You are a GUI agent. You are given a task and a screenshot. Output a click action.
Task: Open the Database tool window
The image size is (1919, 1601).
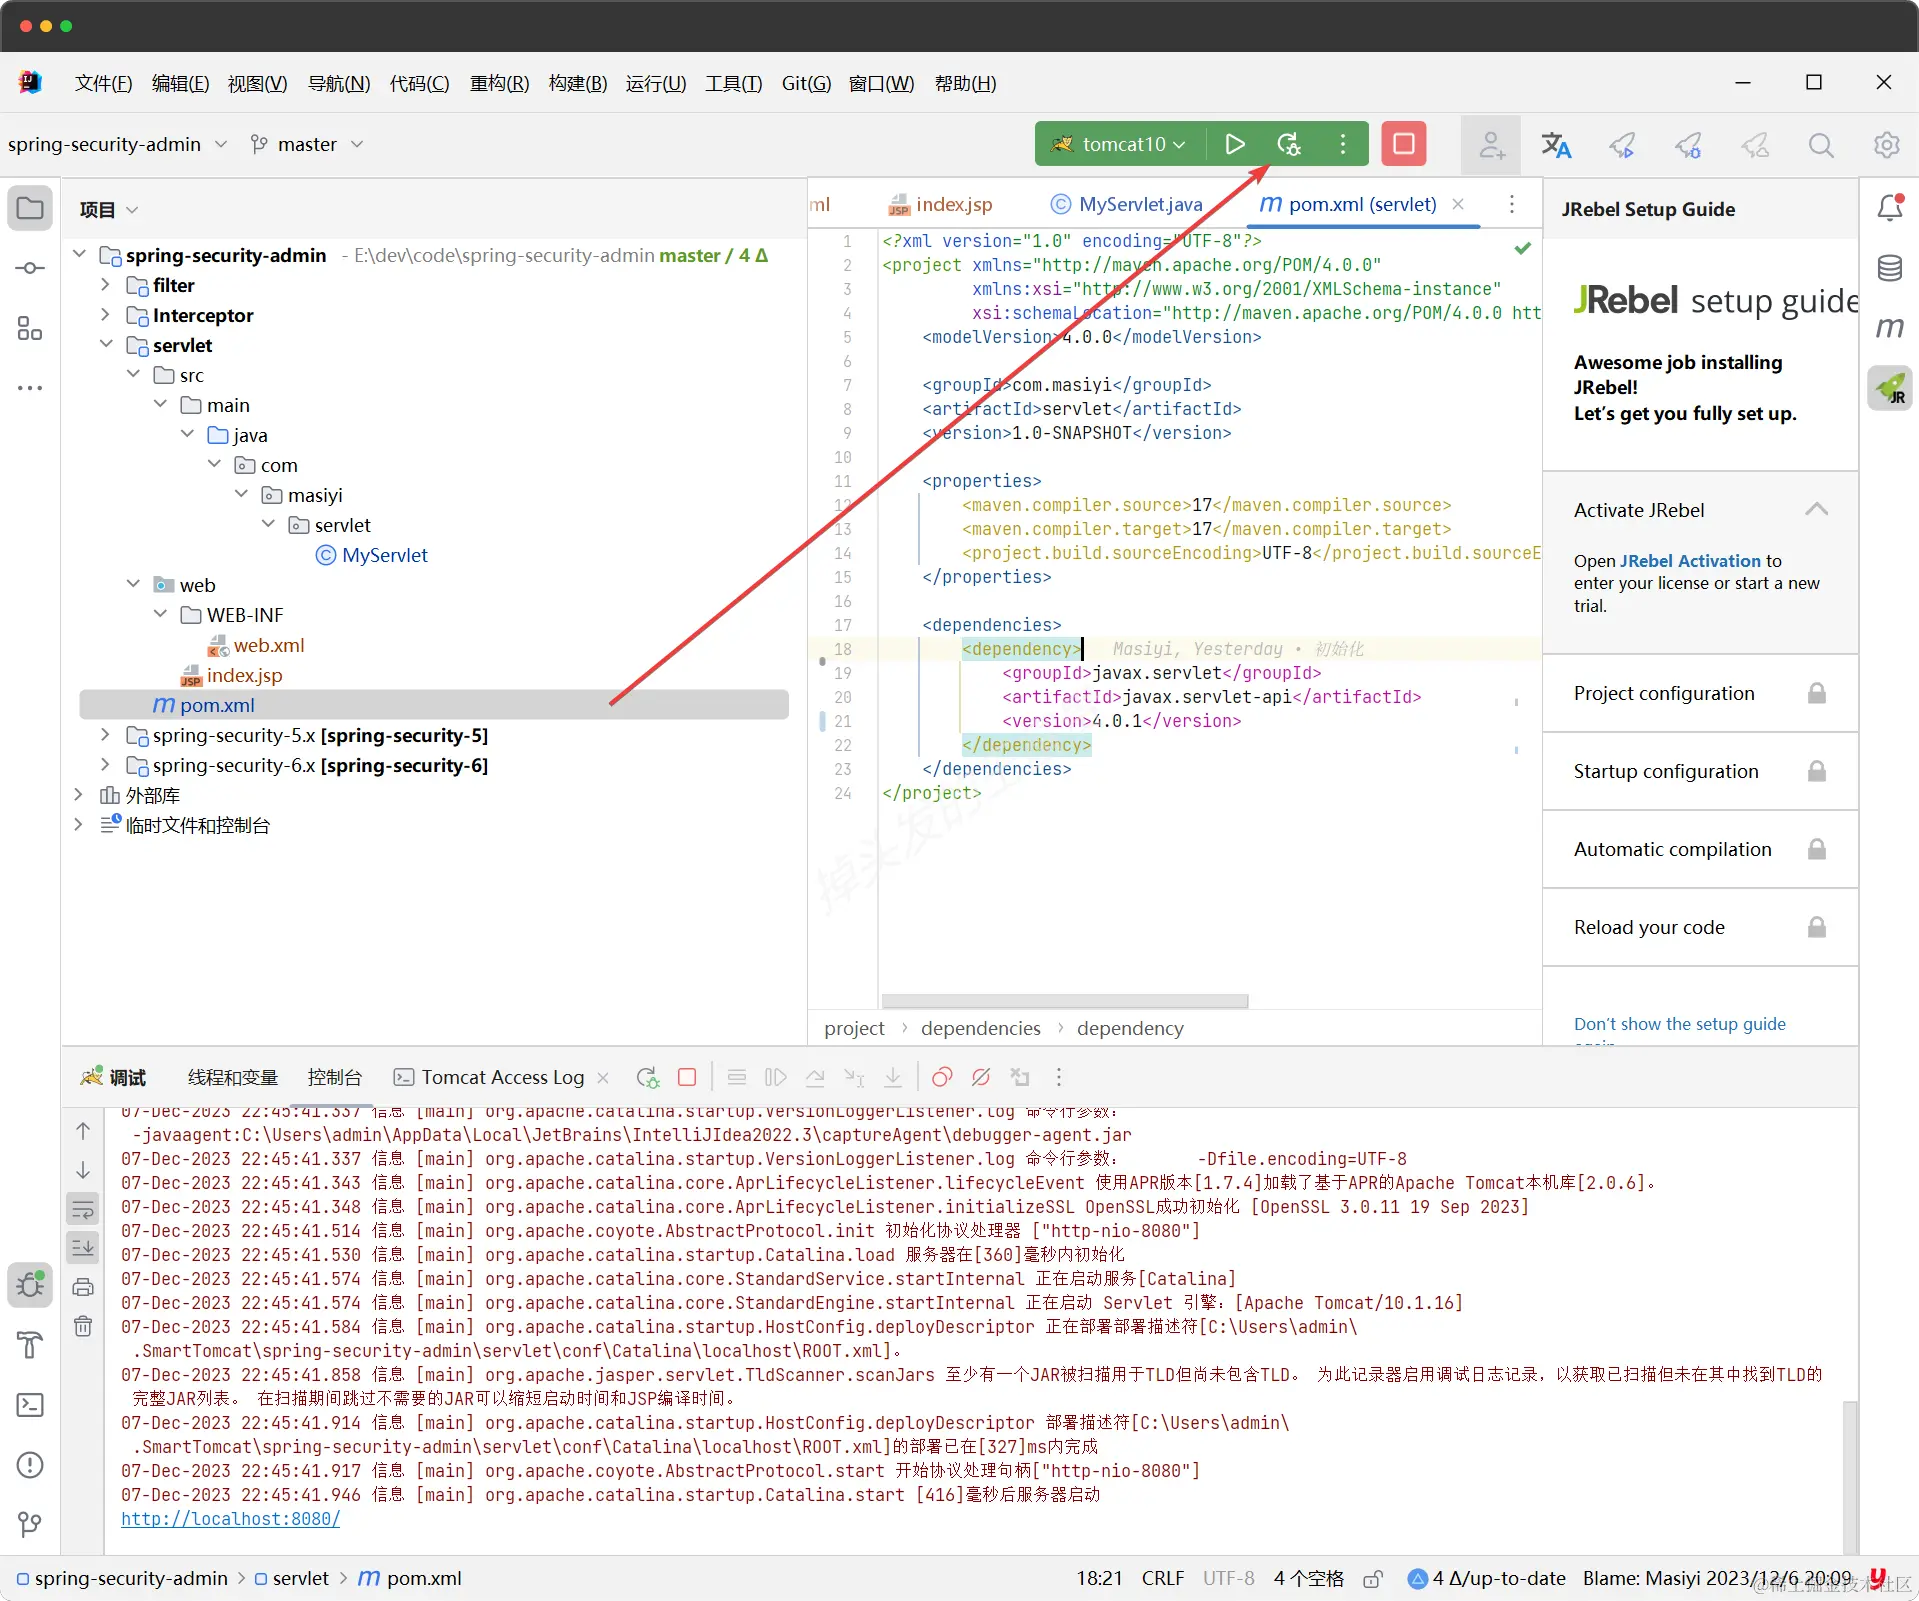(1889, 268)
